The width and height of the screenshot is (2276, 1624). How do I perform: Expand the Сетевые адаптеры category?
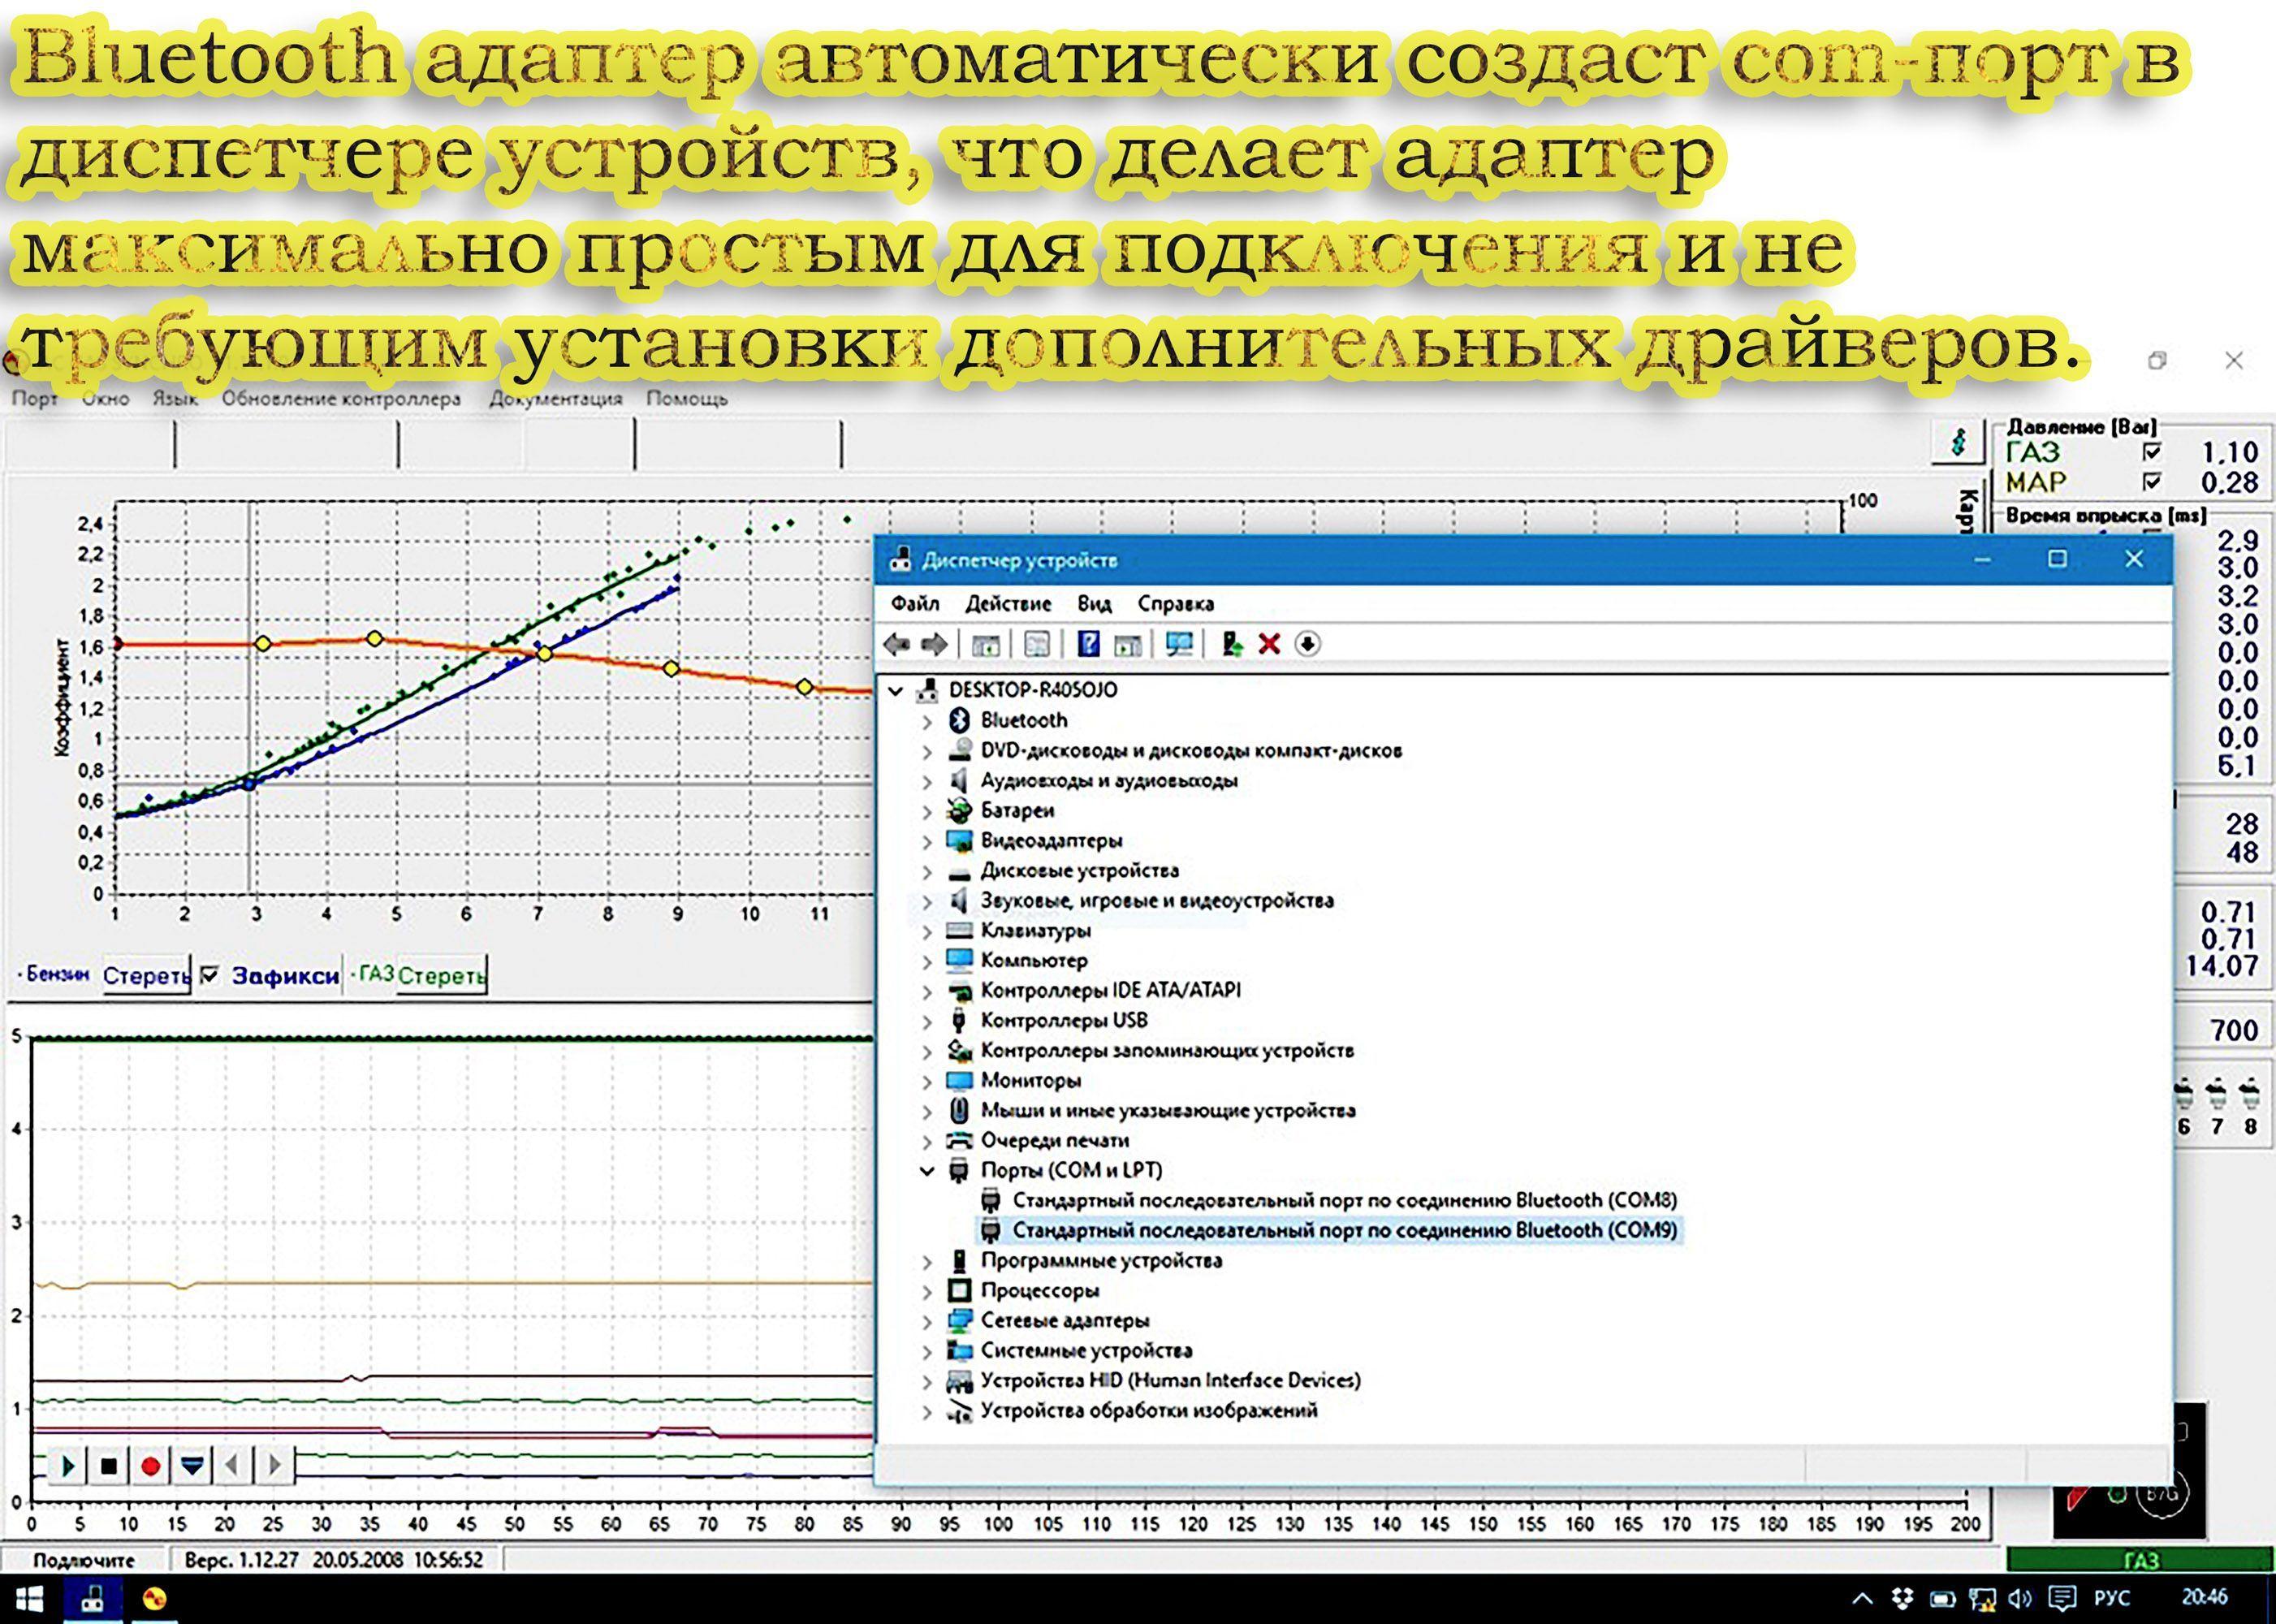(927, 1321)
